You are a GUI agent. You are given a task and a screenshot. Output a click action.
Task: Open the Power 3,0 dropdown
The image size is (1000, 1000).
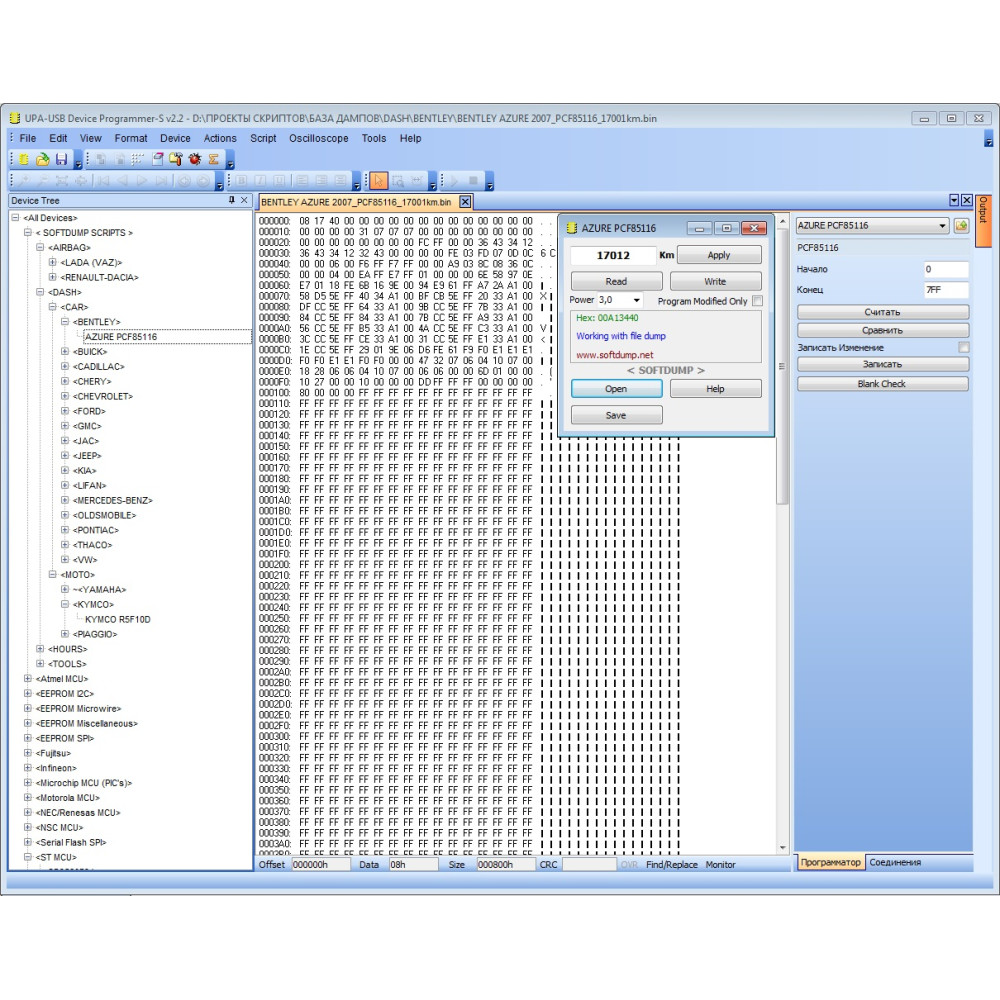point(636,300)
